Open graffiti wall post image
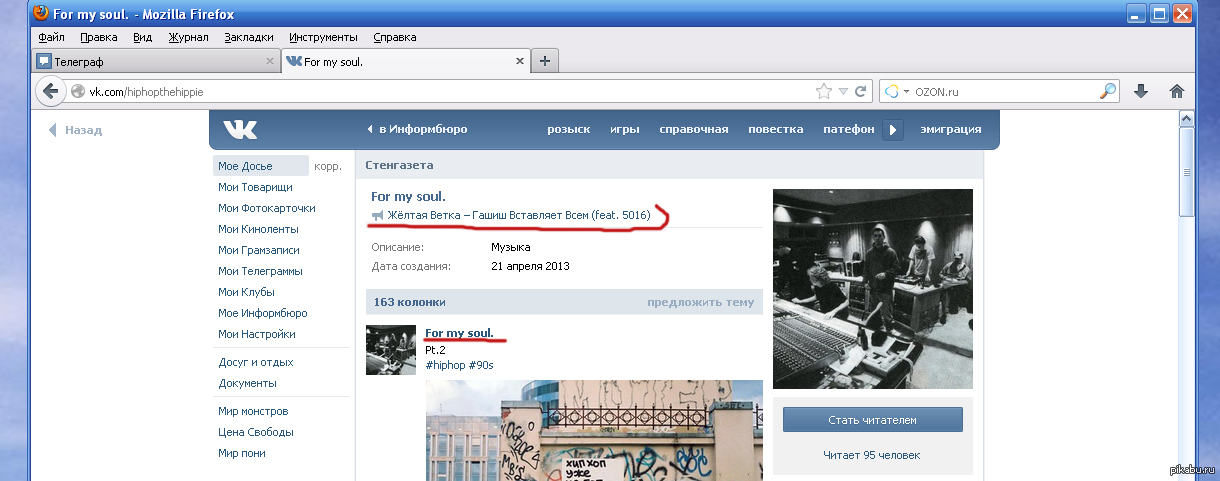This screenshot has height=481, width=1220. pyautogui.click(x=595, y=430)
